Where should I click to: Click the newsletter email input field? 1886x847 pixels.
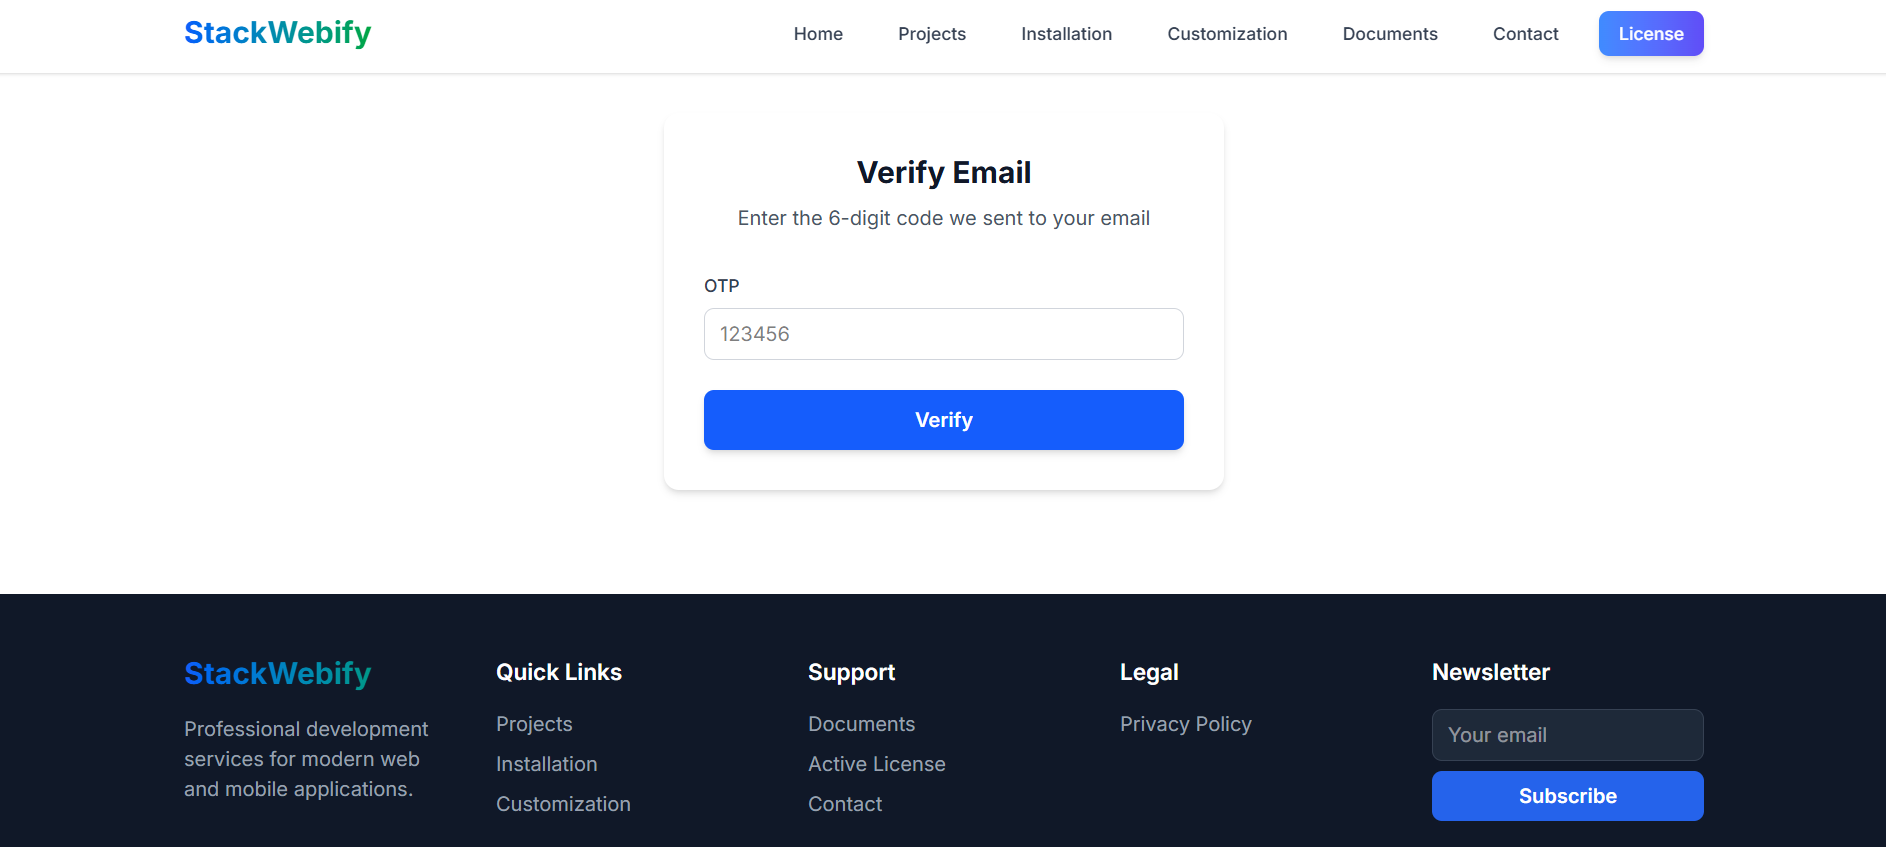point(1567,735)
